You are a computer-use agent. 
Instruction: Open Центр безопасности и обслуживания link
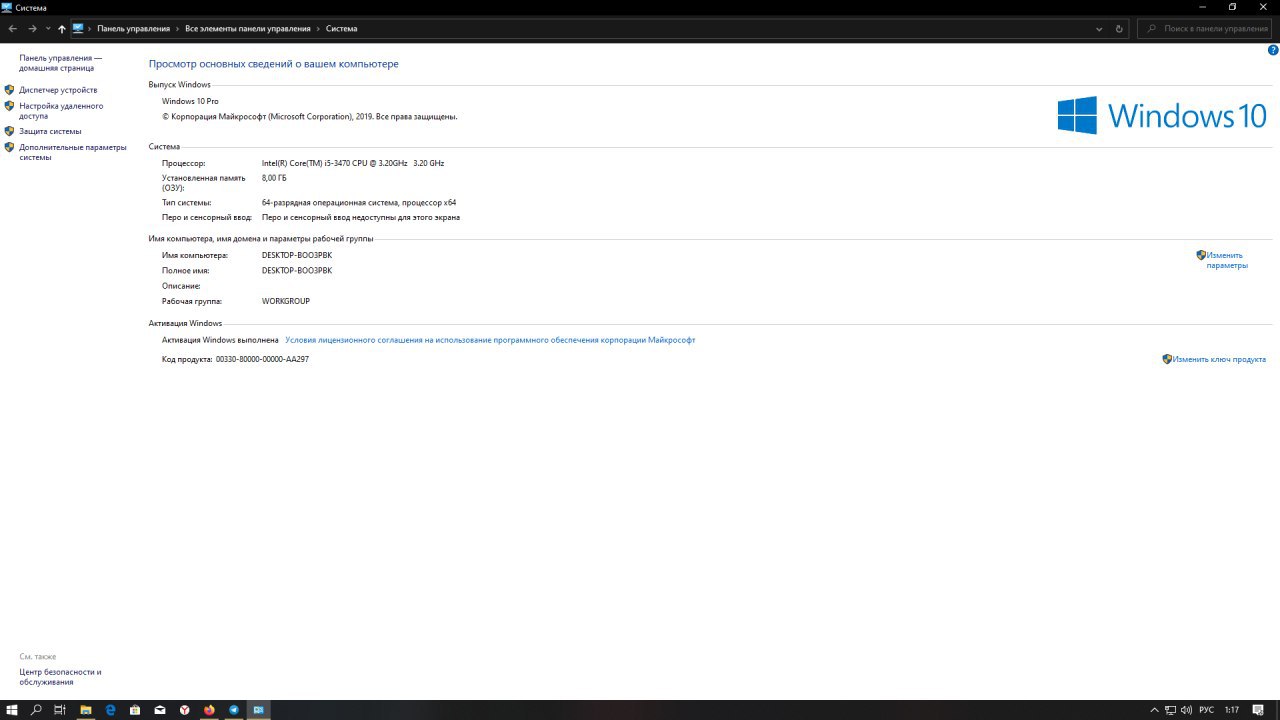tap(60, 677)
